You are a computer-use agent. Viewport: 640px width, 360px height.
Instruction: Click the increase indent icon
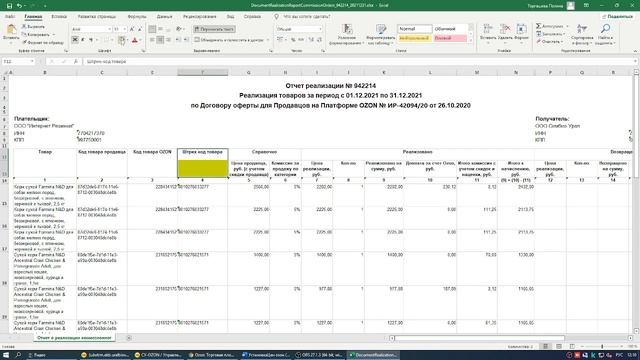tap(186, 40)
